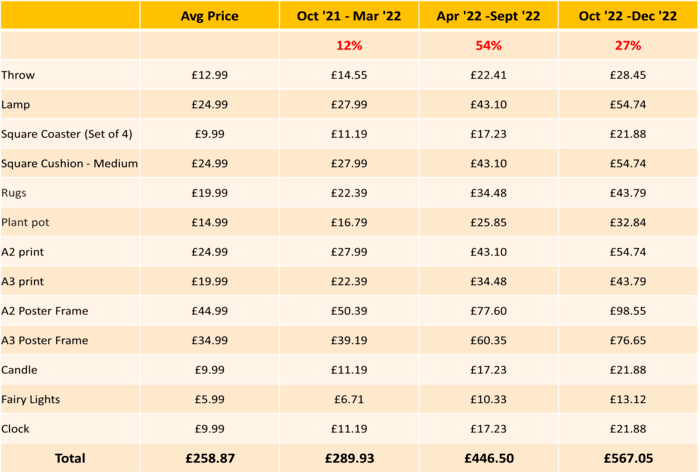Select the red 12% cell
The height and width of the screenshot is (475, 700).
pyautogui.click(x=349, y=45)
